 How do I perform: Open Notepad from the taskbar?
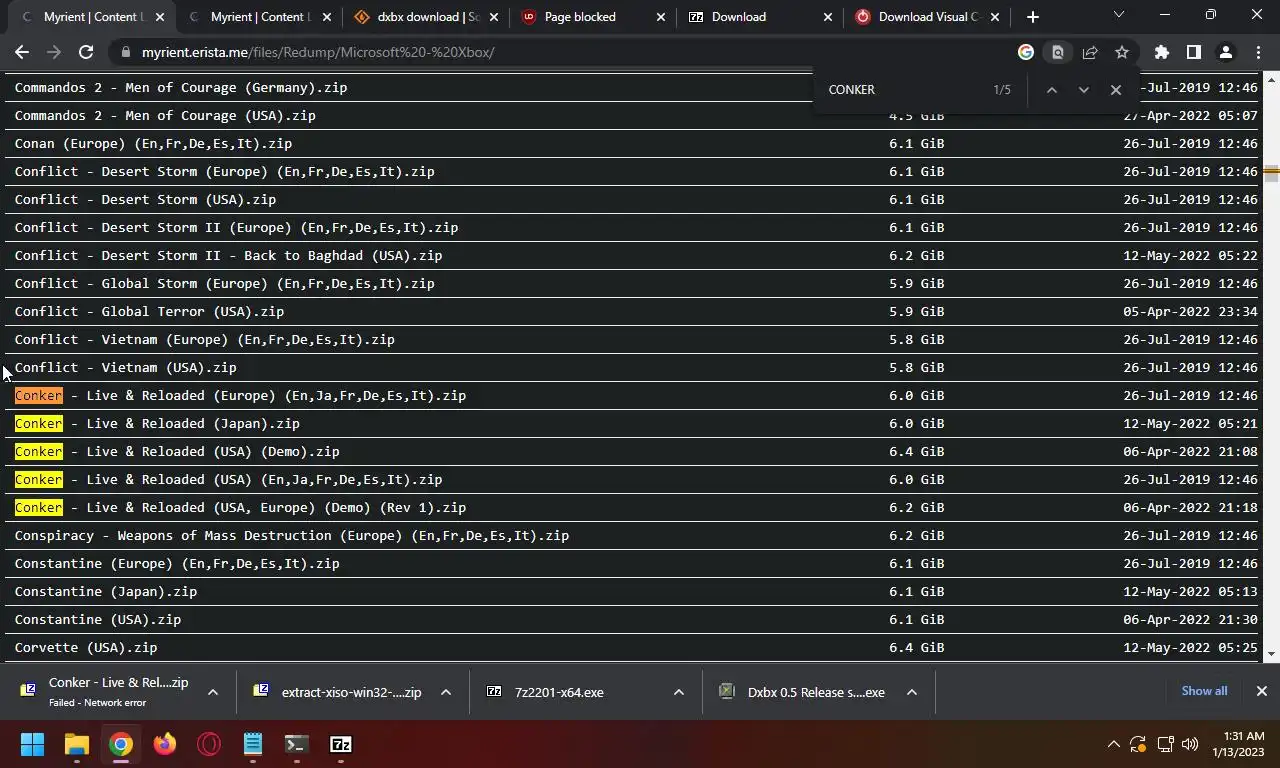[253, 744]
